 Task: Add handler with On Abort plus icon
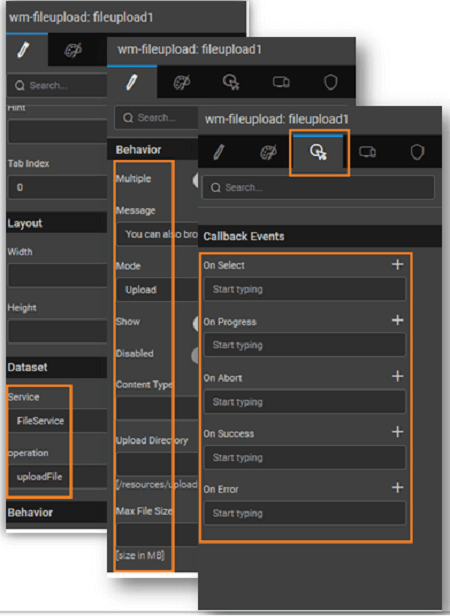(397, 376)
